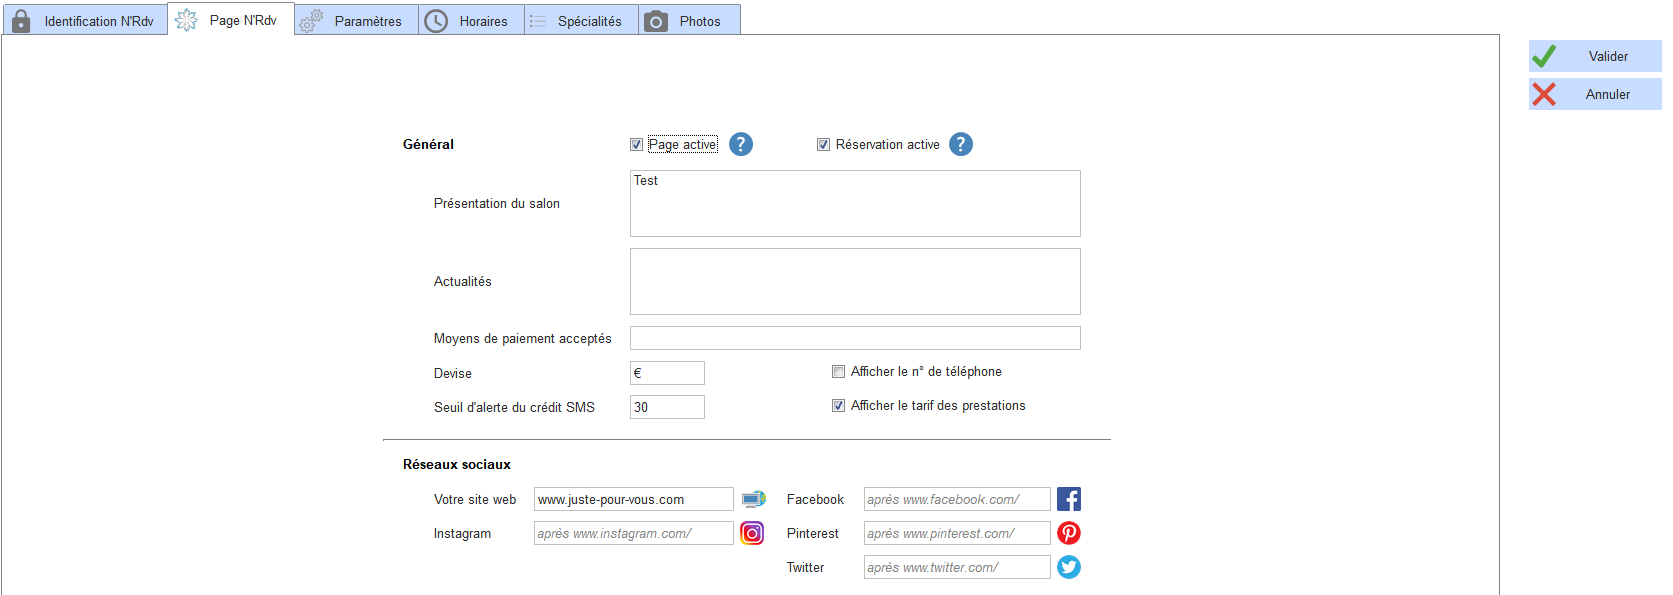Click the Pinterest logo icon

click(1069, 533)
